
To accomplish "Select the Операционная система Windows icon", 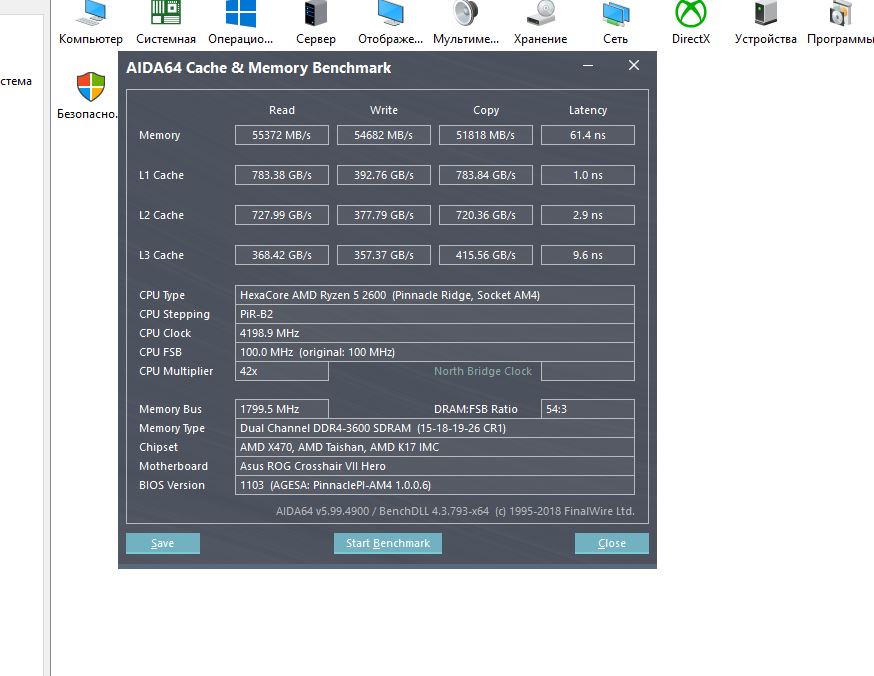I will click(x=241, y=13).
